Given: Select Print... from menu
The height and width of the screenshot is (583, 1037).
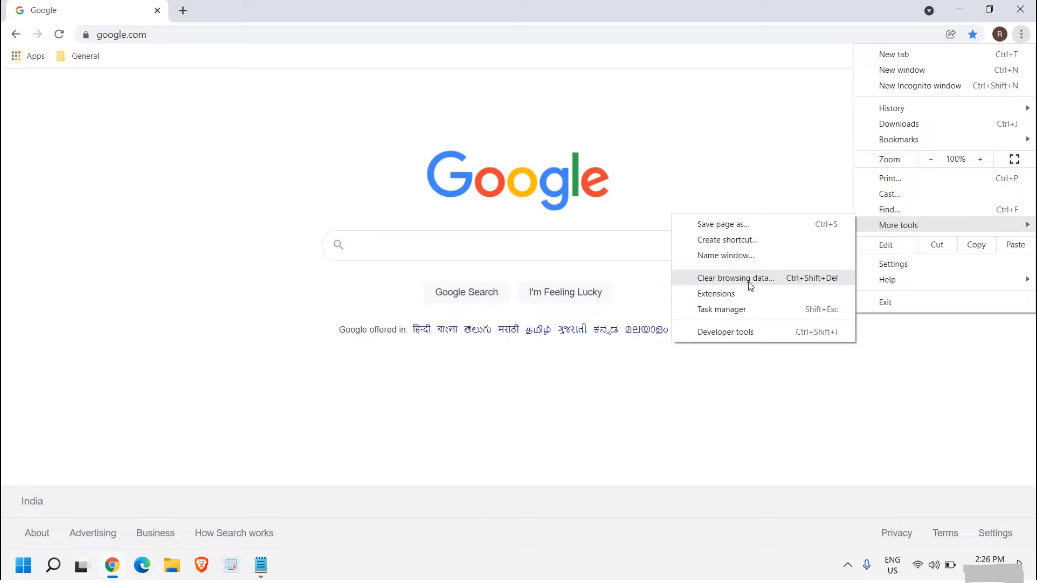Looking at the screenshot, I should coord(946,178).
